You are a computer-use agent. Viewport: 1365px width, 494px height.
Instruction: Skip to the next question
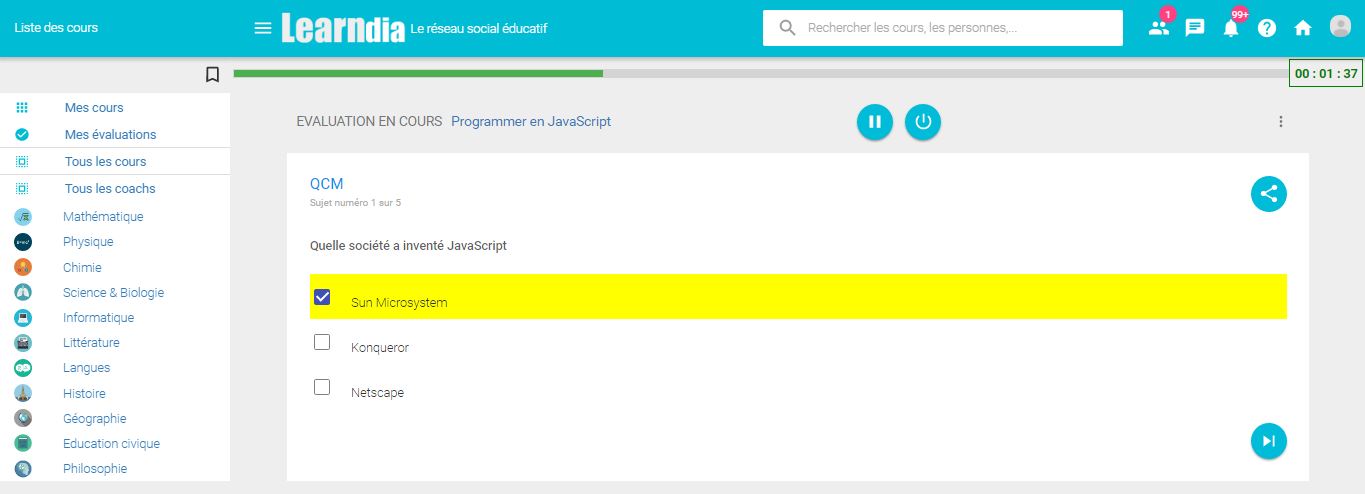pos(1269,441)
